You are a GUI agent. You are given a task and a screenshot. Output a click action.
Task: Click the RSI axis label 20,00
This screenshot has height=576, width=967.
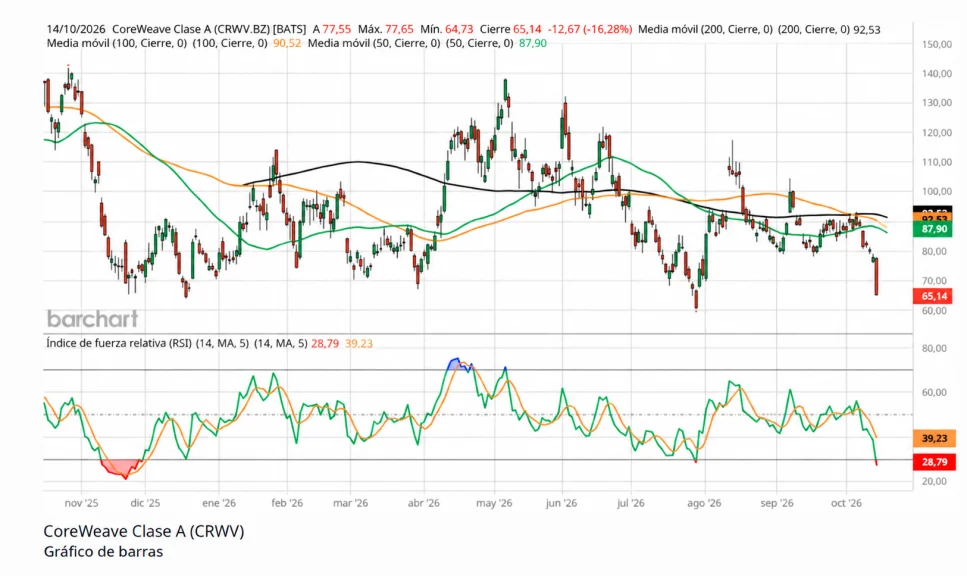[934, 481]
